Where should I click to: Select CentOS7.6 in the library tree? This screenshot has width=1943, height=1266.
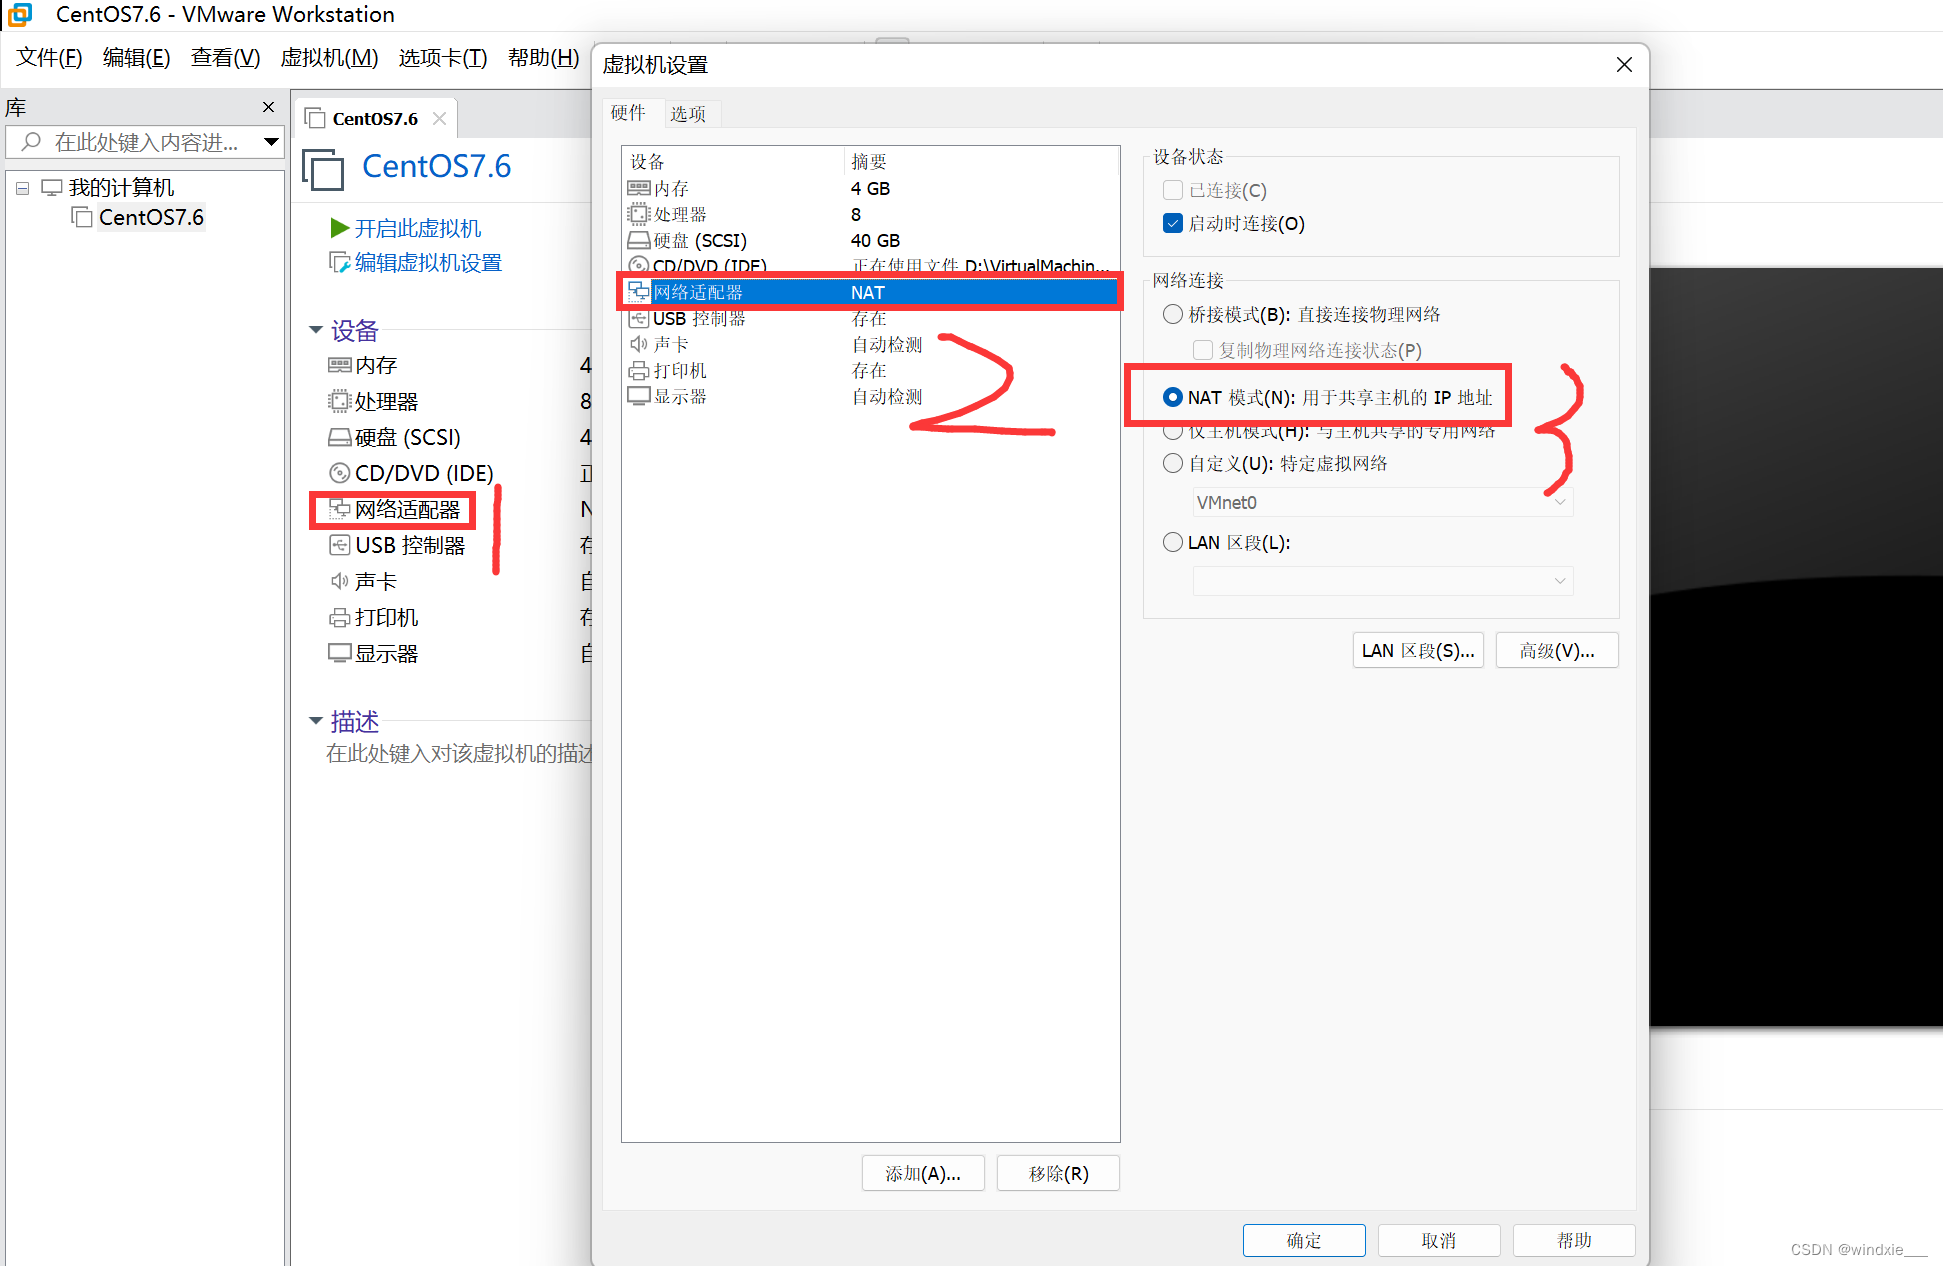[x=151, y=217]
